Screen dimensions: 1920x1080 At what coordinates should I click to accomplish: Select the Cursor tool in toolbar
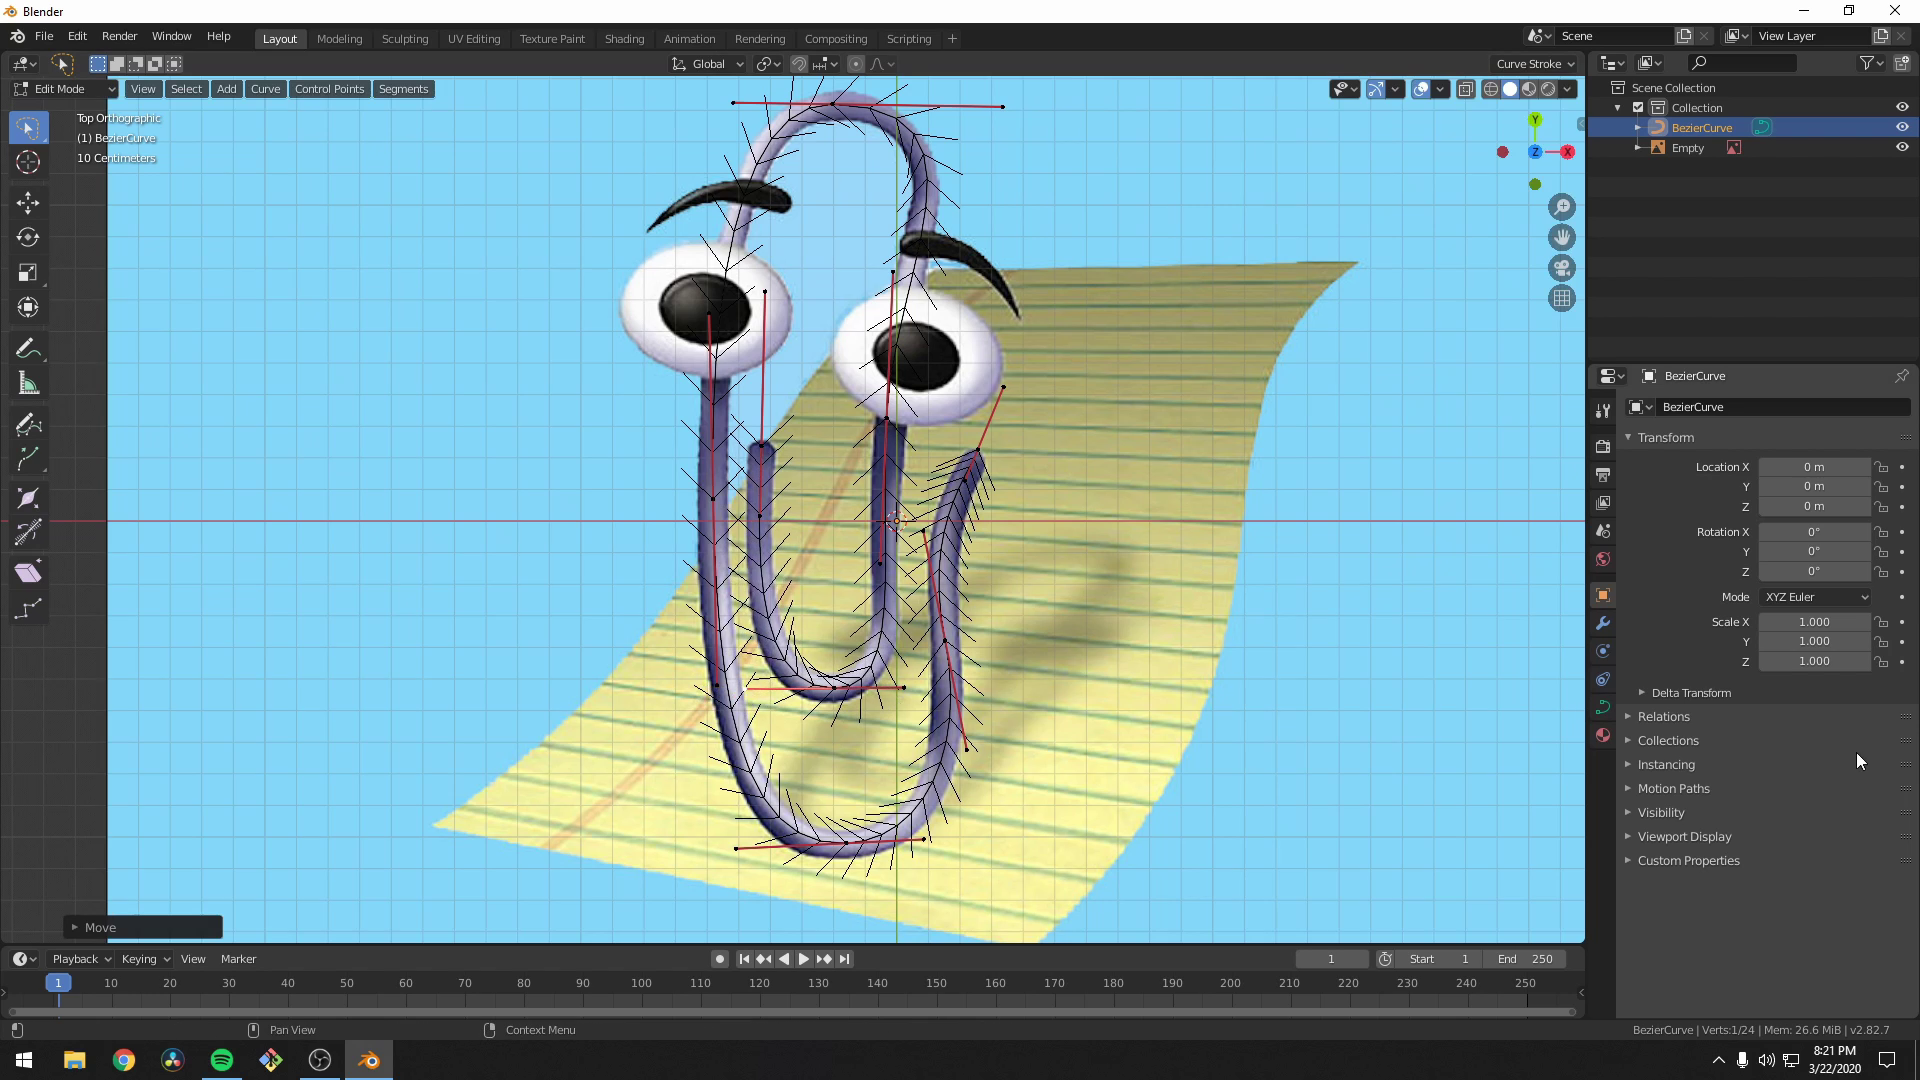click(28, 162)
